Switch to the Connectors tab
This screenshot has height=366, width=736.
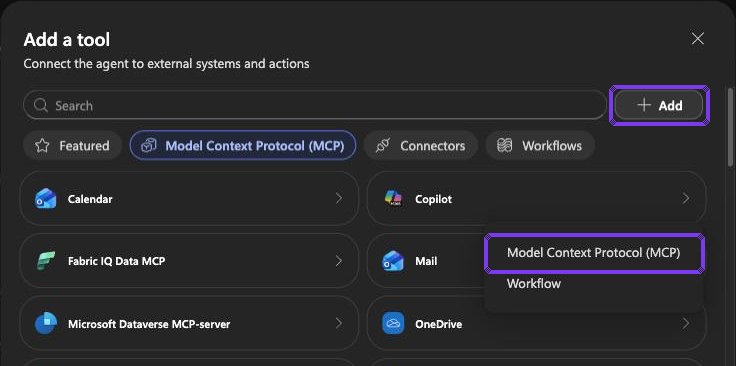tap(421, 146)
